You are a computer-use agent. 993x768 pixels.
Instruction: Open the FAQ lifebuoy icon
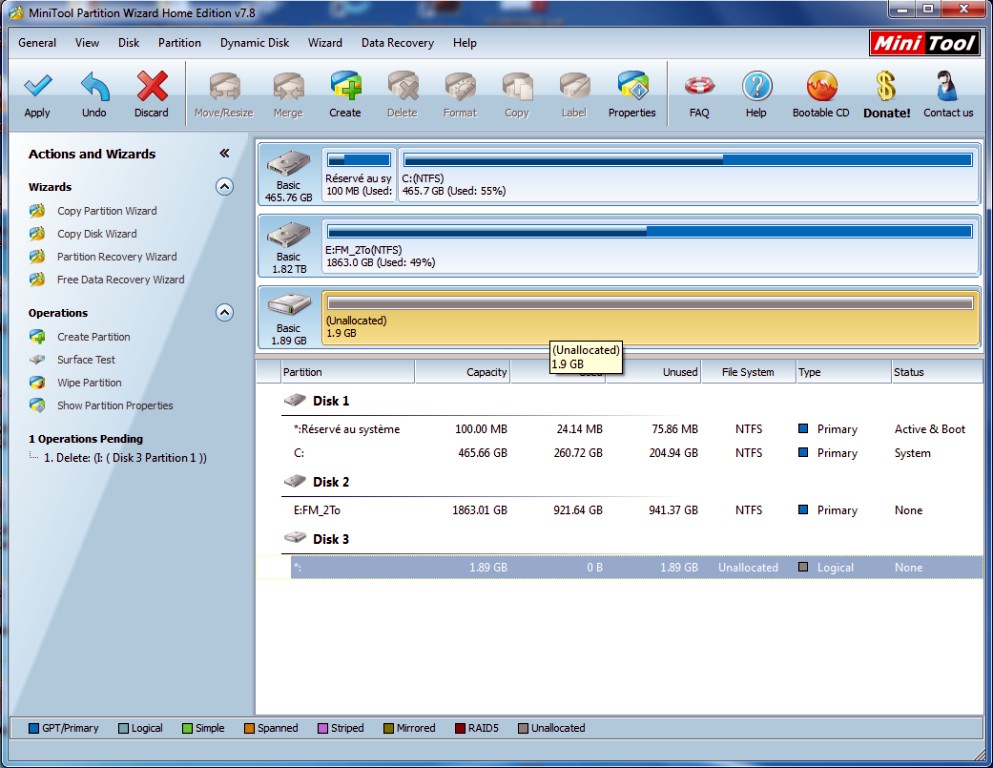699,87
